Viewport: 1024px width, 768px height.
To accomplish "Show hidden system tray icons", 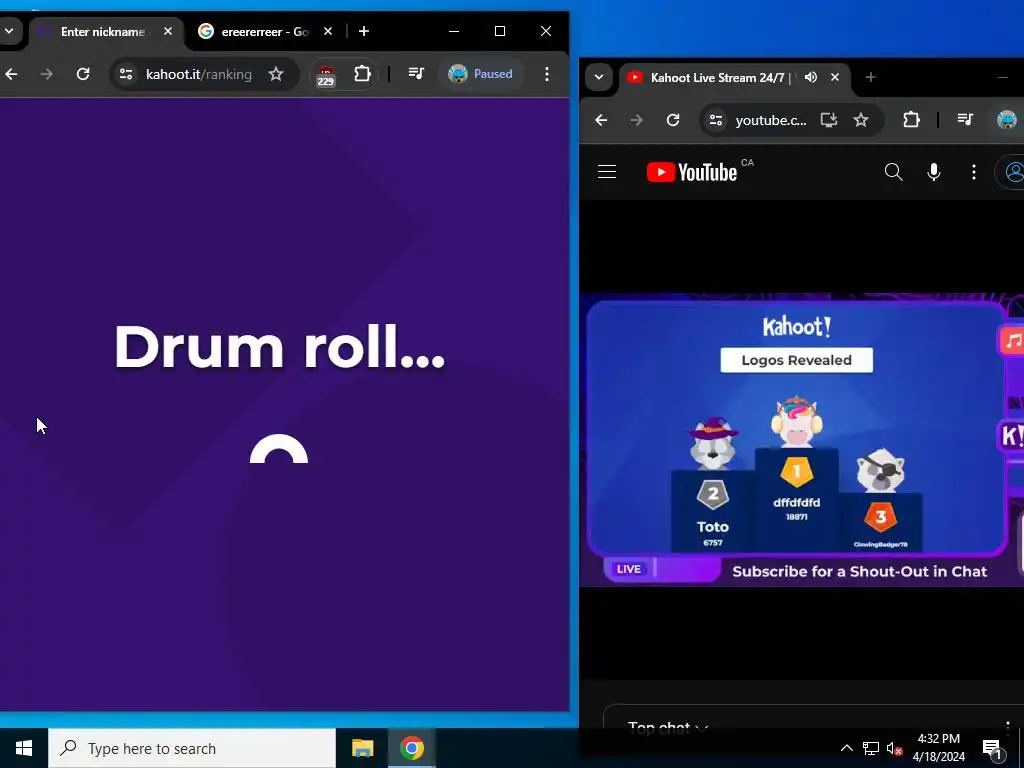I will (x=846, y=748).
